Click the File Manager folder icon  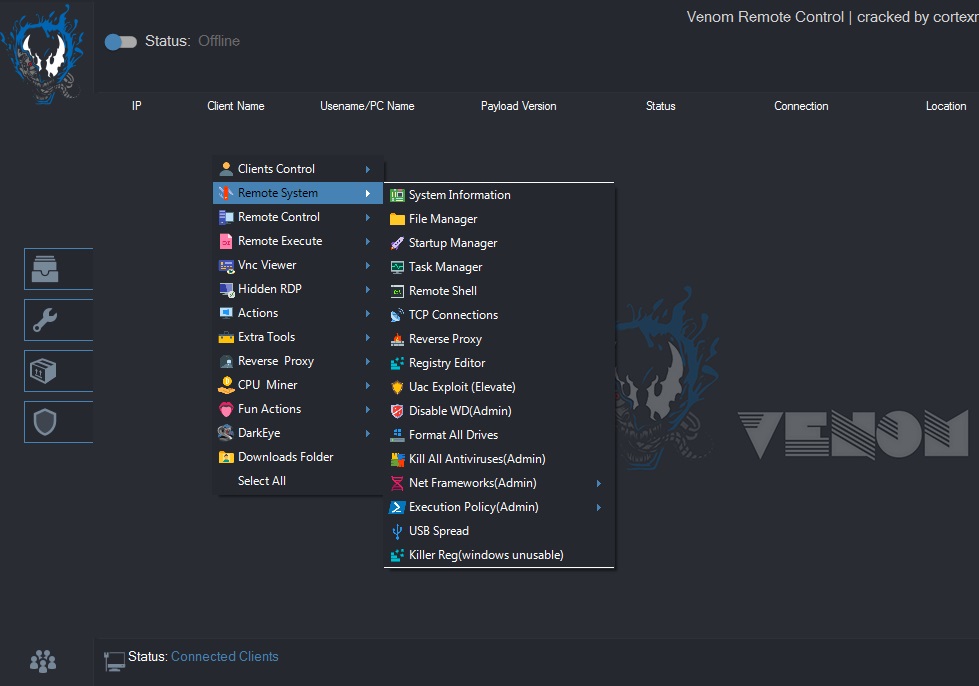[x=397, y=219]
